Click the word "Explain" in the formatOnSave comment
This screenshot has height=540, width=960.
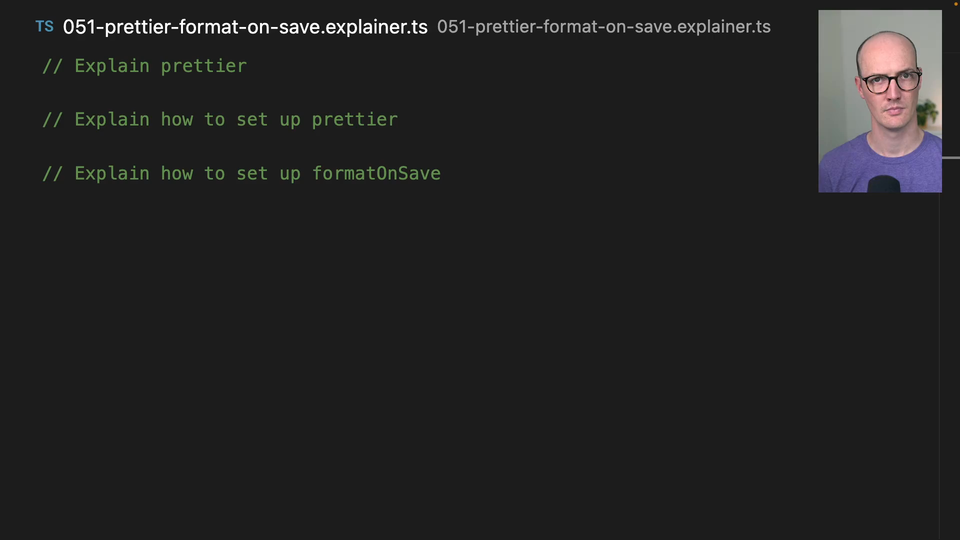tap(112, 173)
